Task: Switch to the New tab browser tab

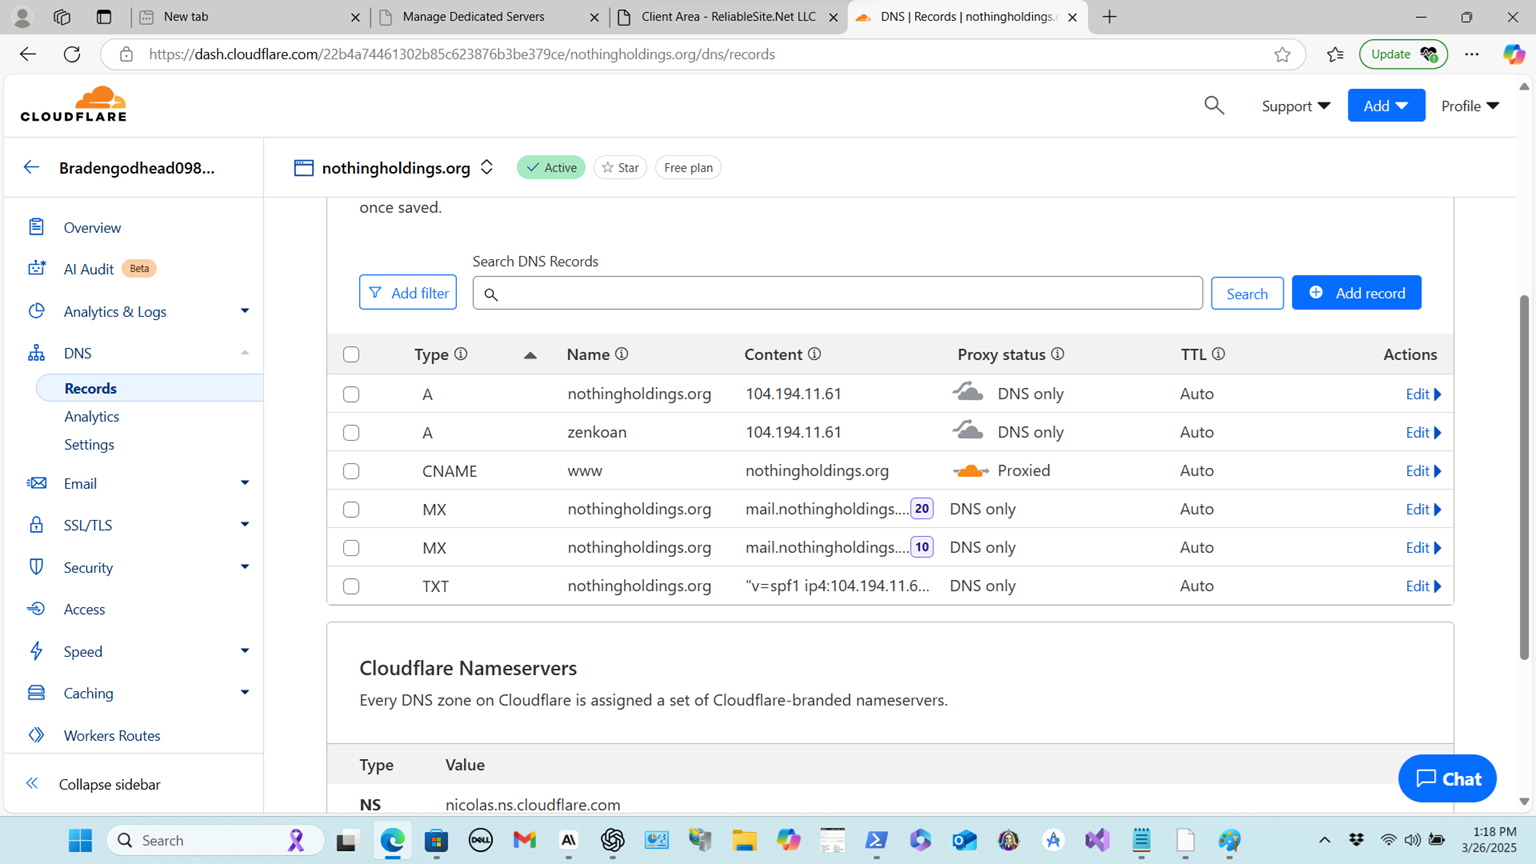Action: tap(250, 17)
